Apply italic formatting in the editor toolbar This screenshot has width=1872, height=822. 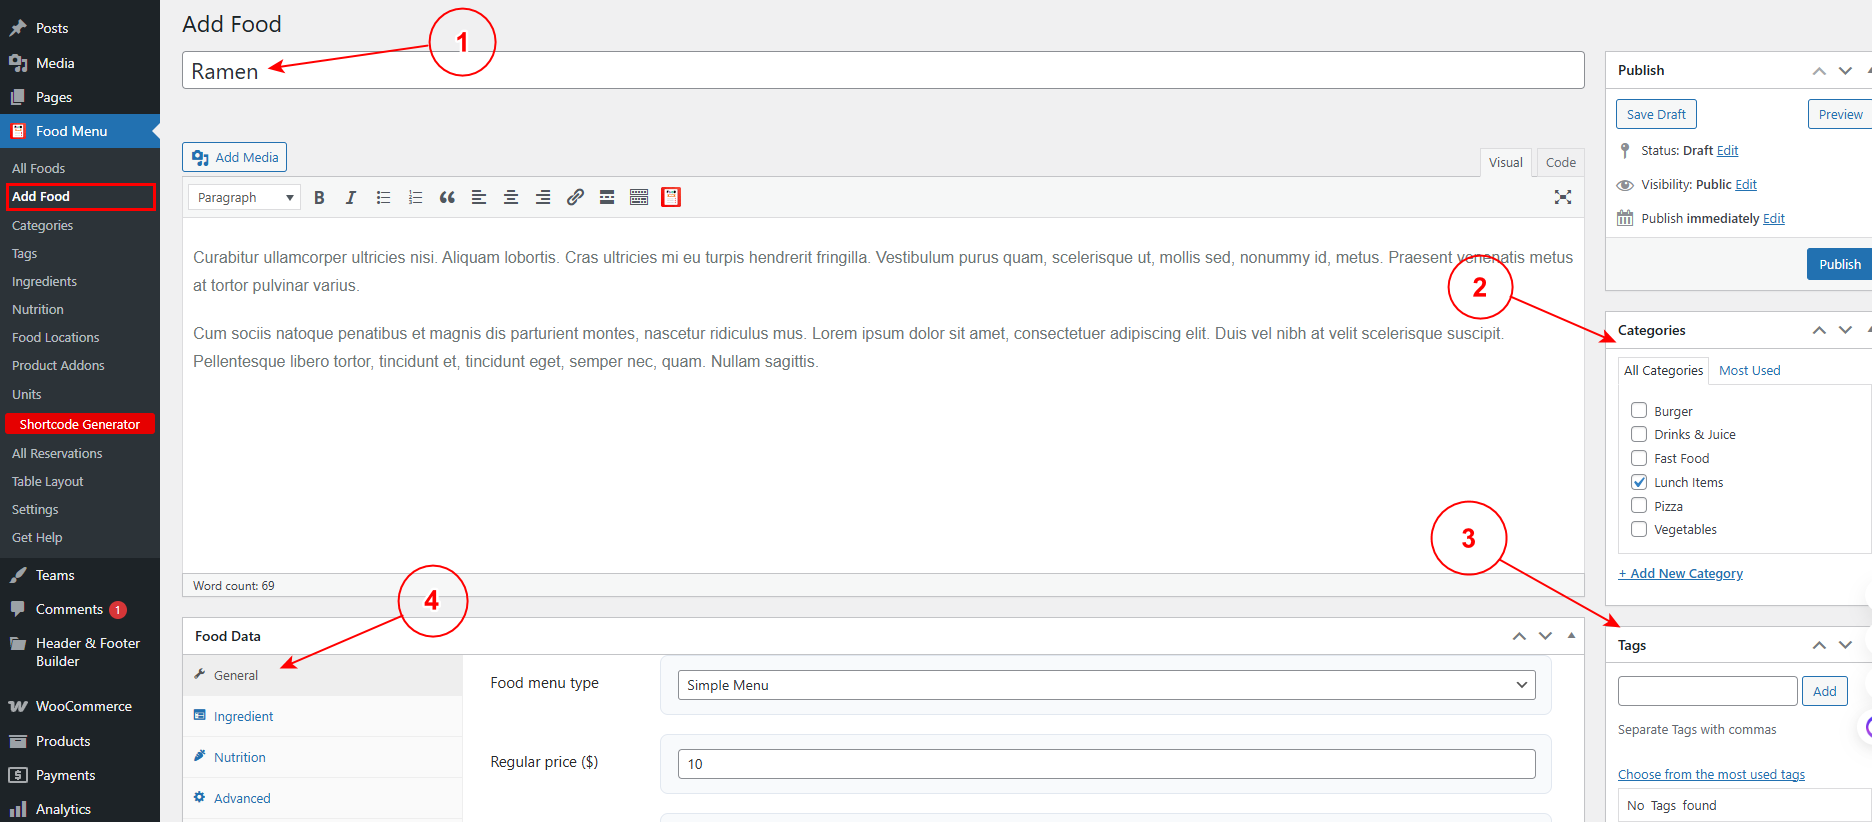pyautogui.click(x=351, y=198)
